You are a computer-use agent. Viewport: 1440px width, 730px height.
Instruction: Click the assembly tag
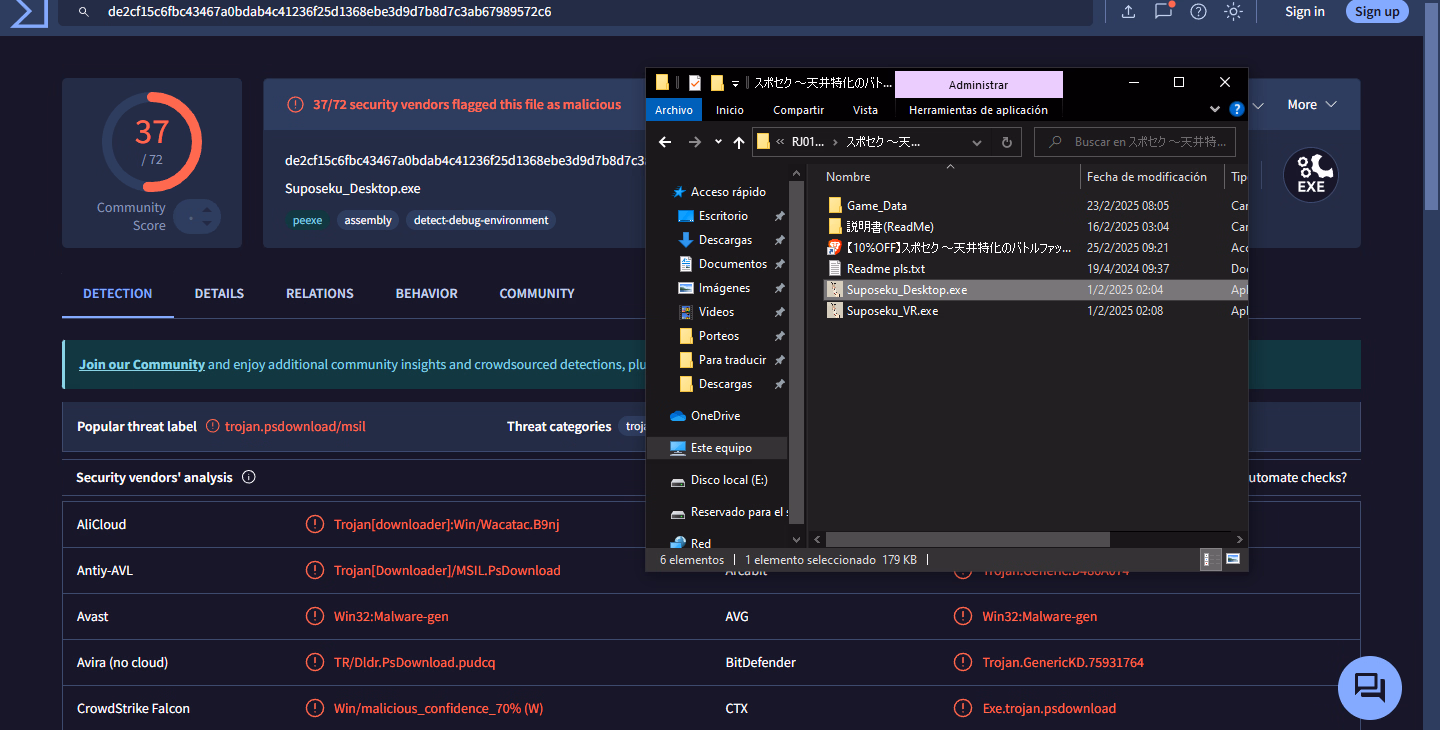tap(368, 220)
